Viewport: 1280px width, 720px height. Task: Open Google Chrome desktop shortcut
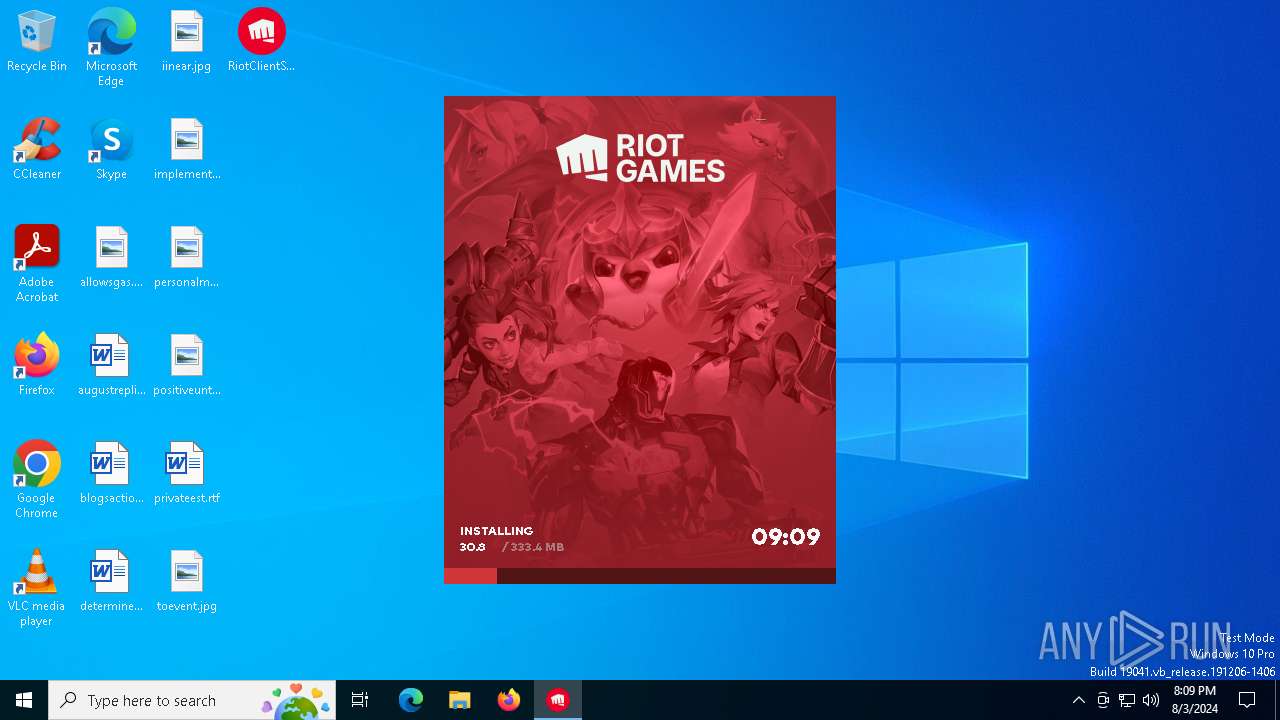click(37, 481)
